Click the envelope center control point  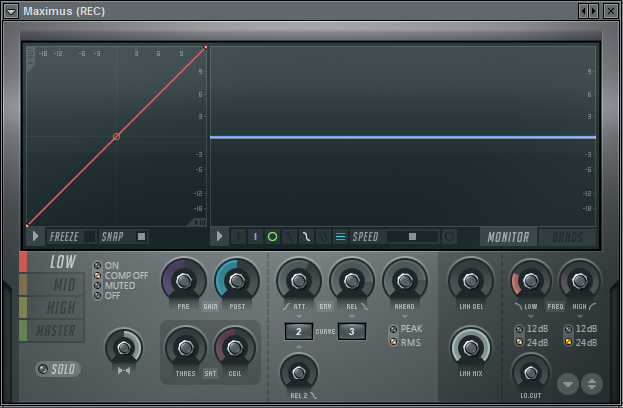(x=116, y=136)
